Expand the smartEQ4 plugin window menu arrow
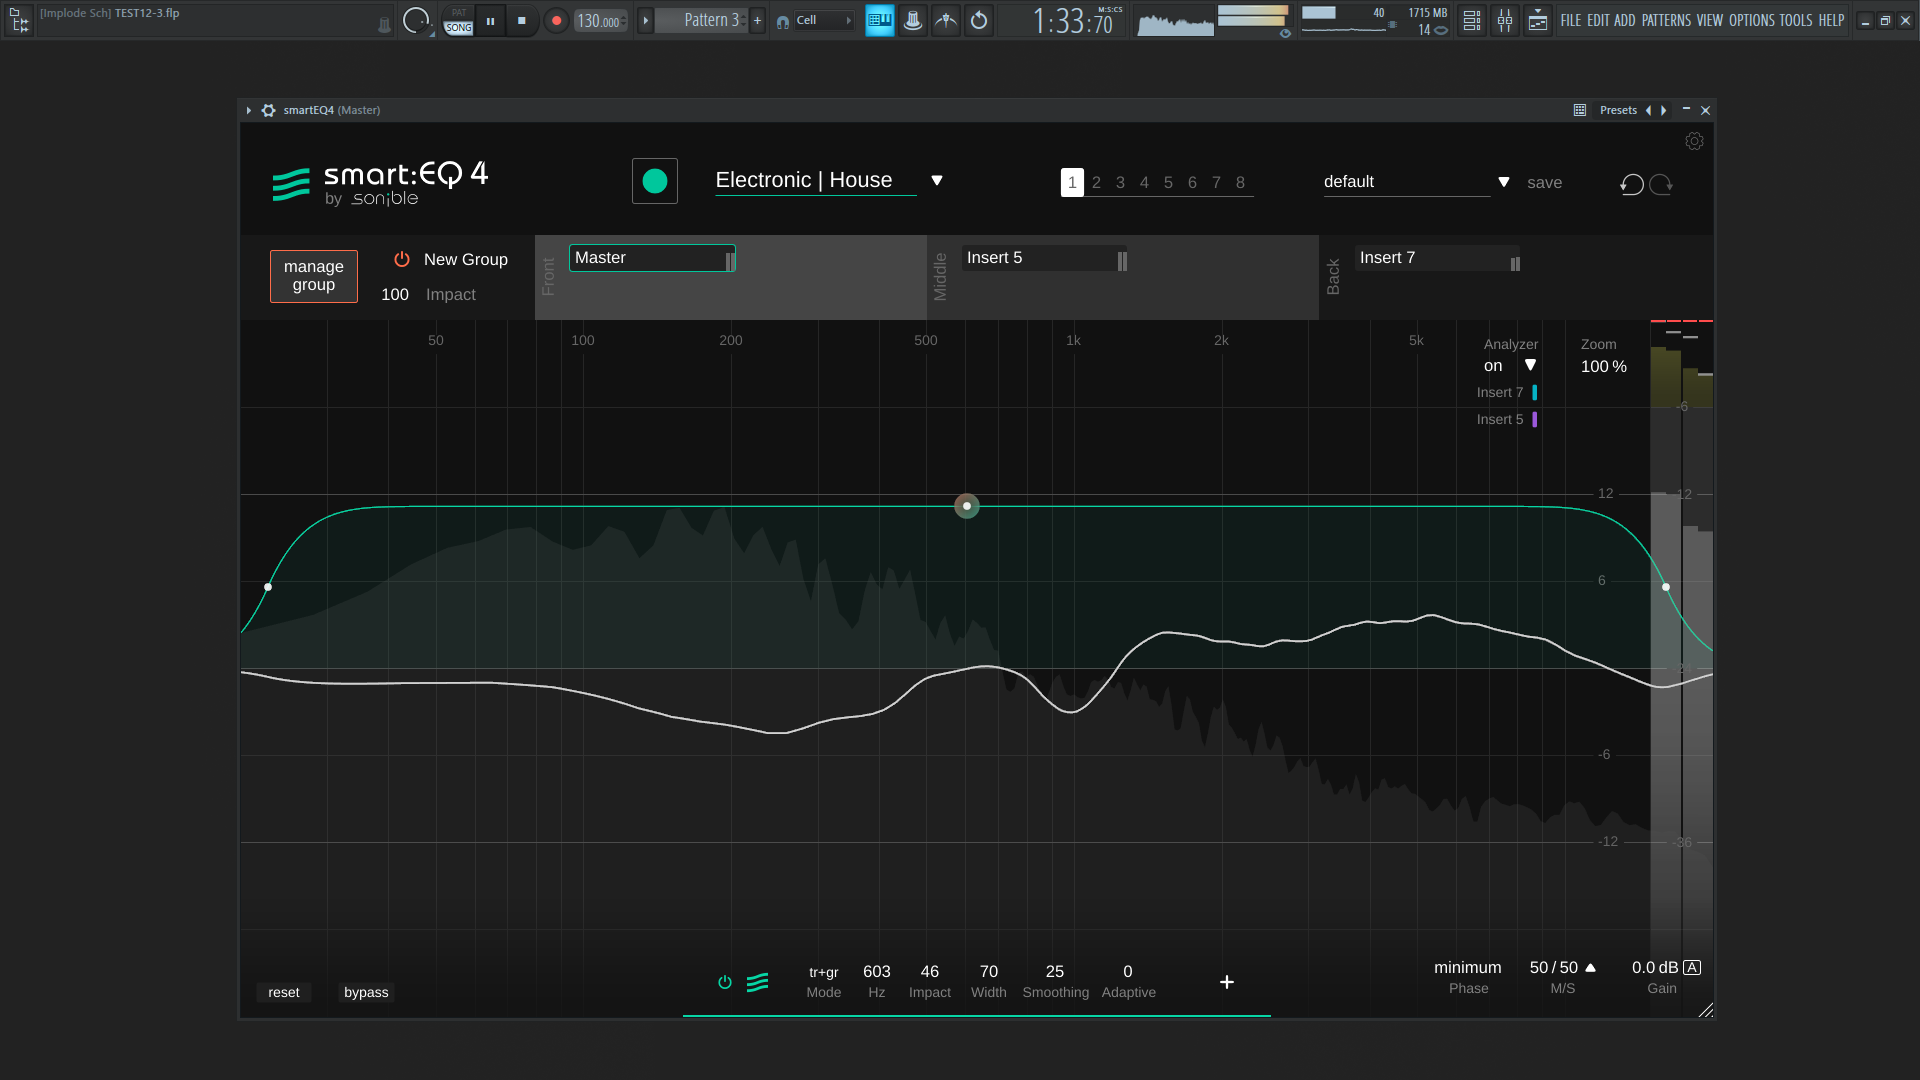Screen dimensions: 1920x1080 [249, 110]
